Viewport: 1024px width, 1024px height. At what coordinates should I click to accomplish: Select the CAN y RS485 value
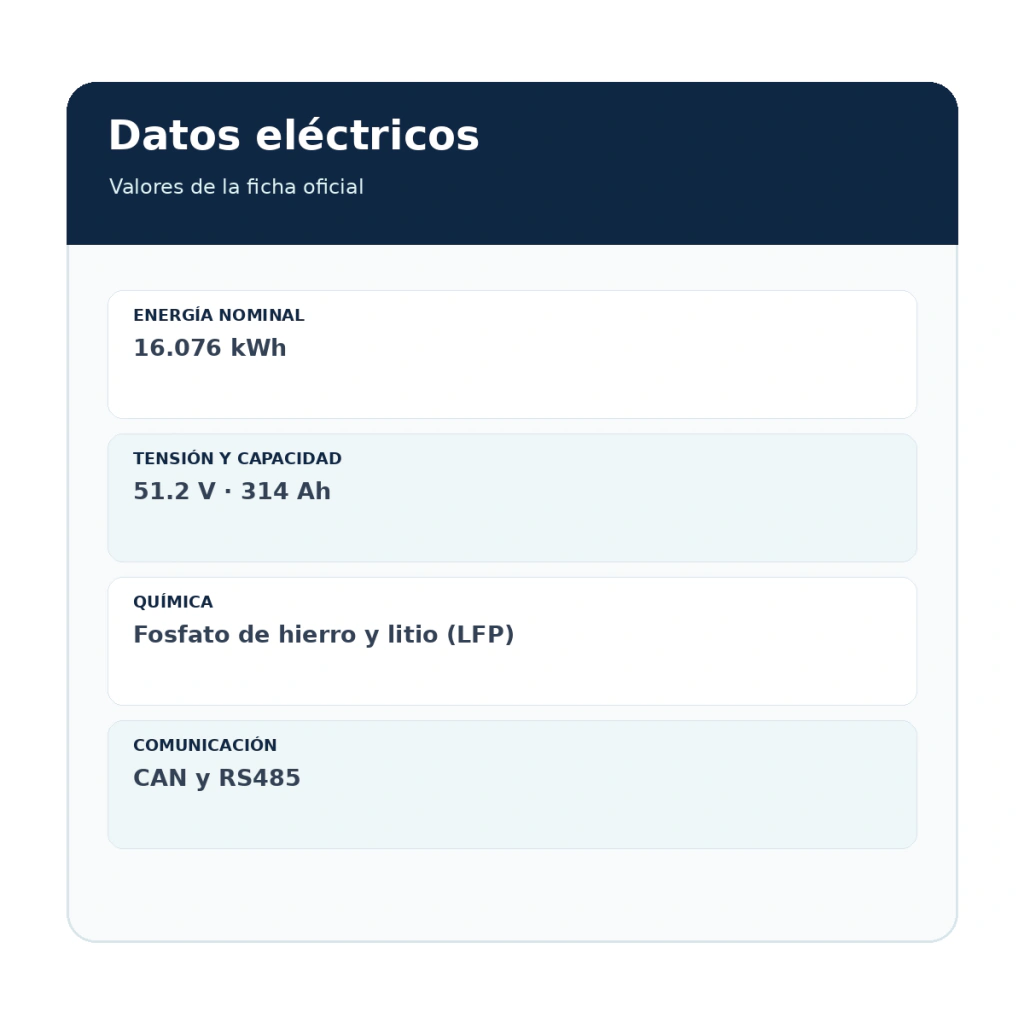tap(217, 778)
